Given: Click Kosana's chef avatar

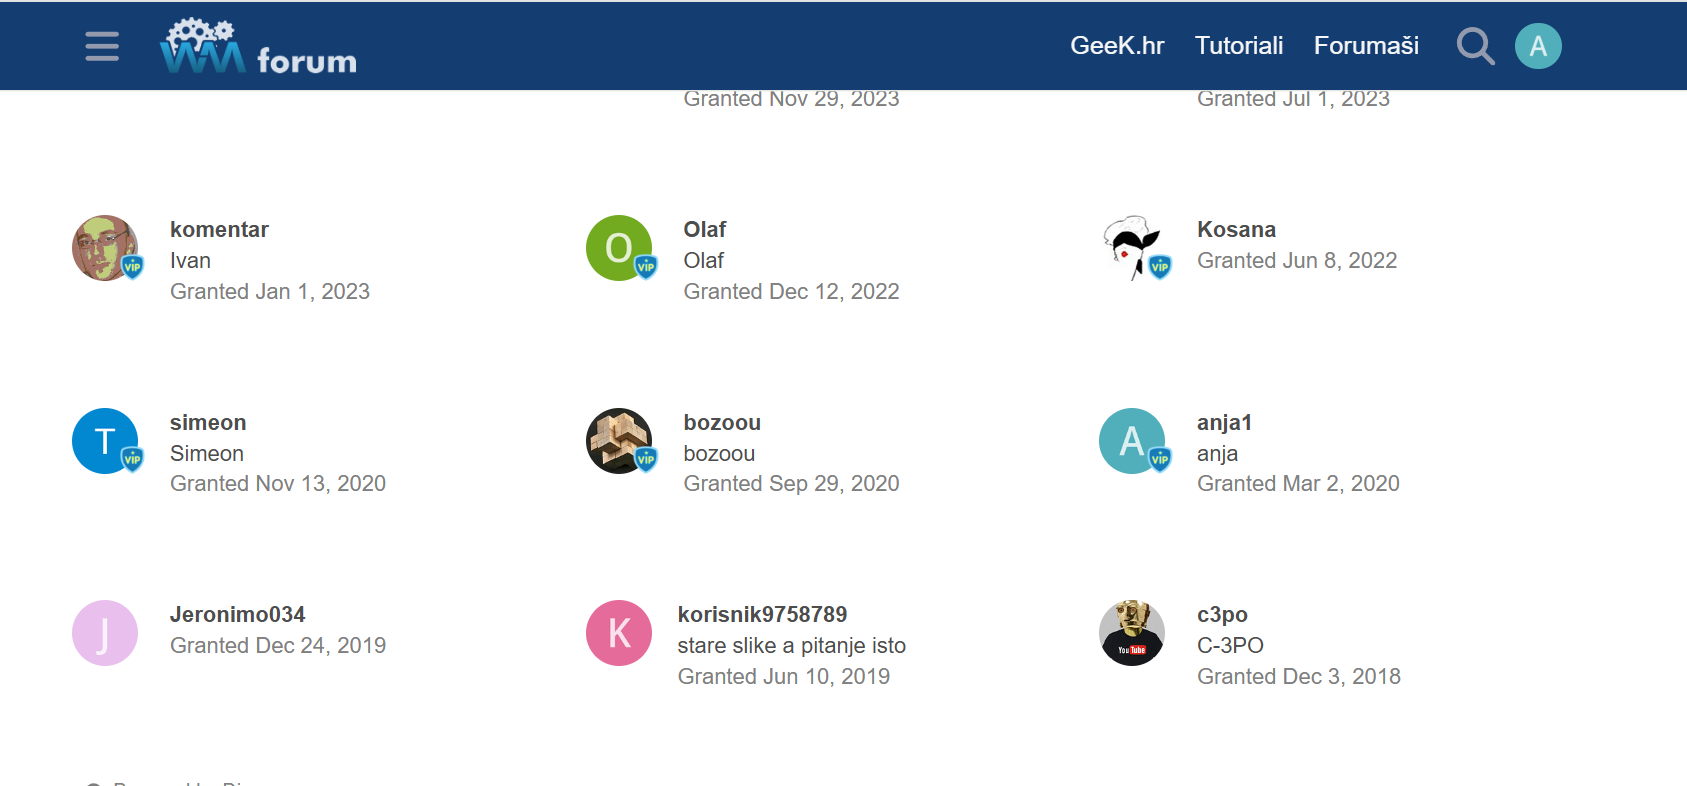Looking at the screenshot, I should (1132, 248).
